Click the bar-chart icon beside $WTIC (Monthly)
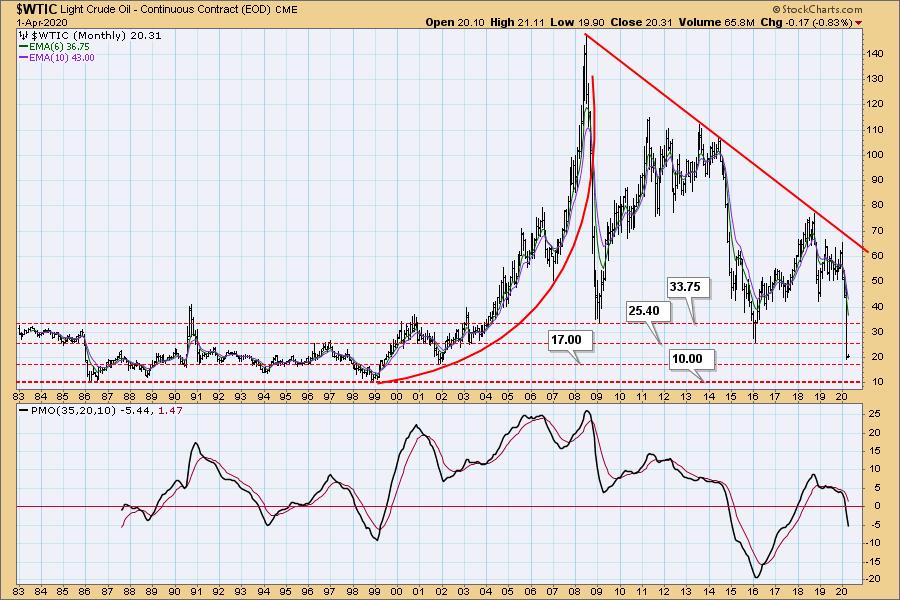 click(x=22, y=36)
